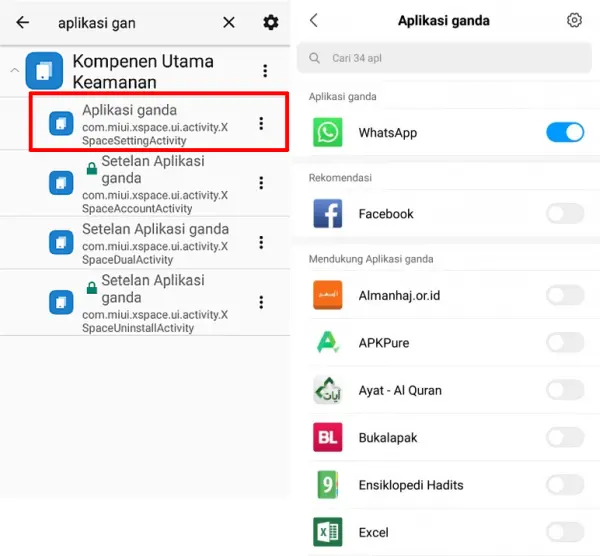600x556 pixels.
Task: Click the Facebook app icon
Action: click(328, 214)
